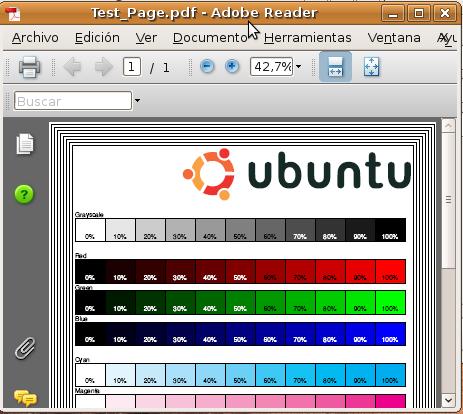Click the Cyan 30% swatch
Screen dimensions: 463x414
(x=180, y=375)
